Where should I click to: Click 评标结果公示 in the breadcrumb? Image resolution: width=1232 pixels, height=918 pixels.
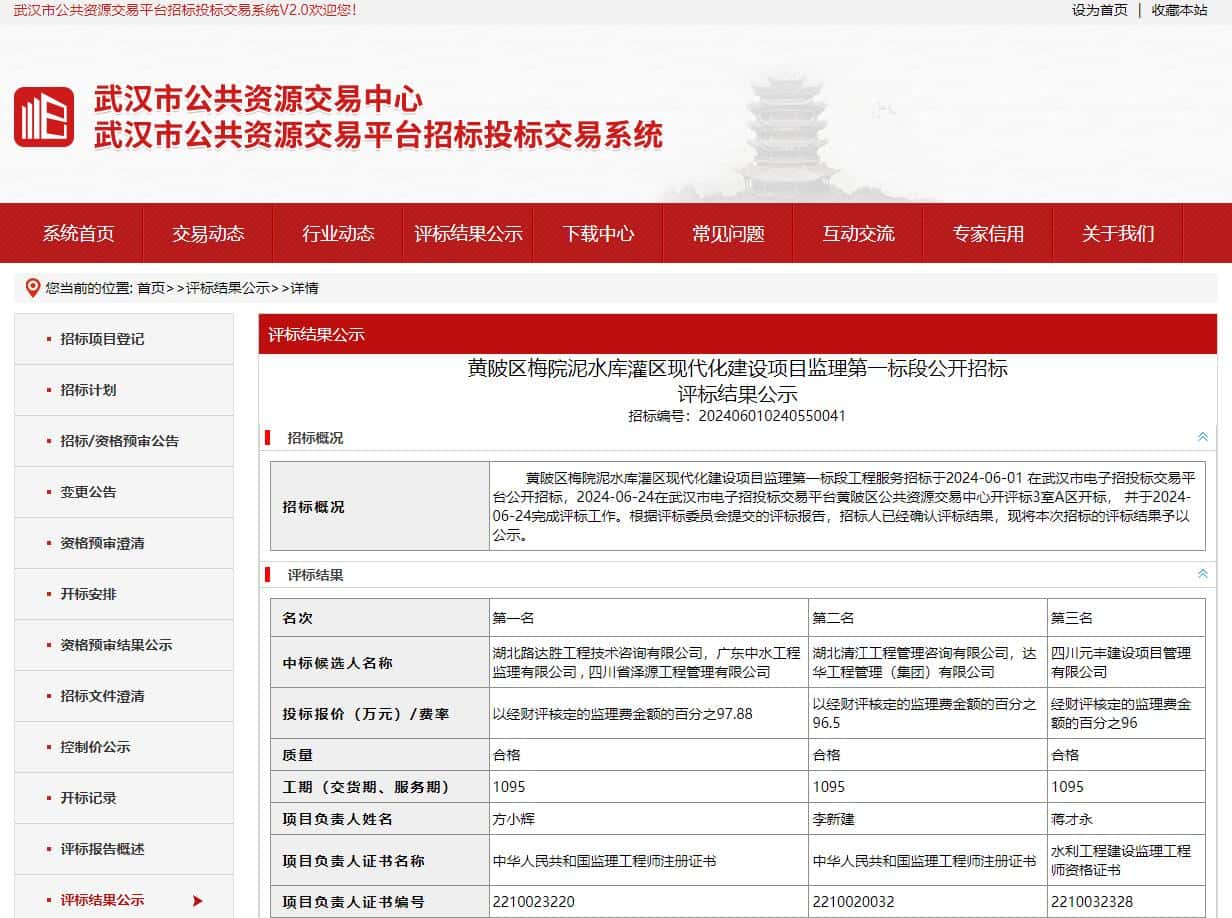click(x=228, y=288)
